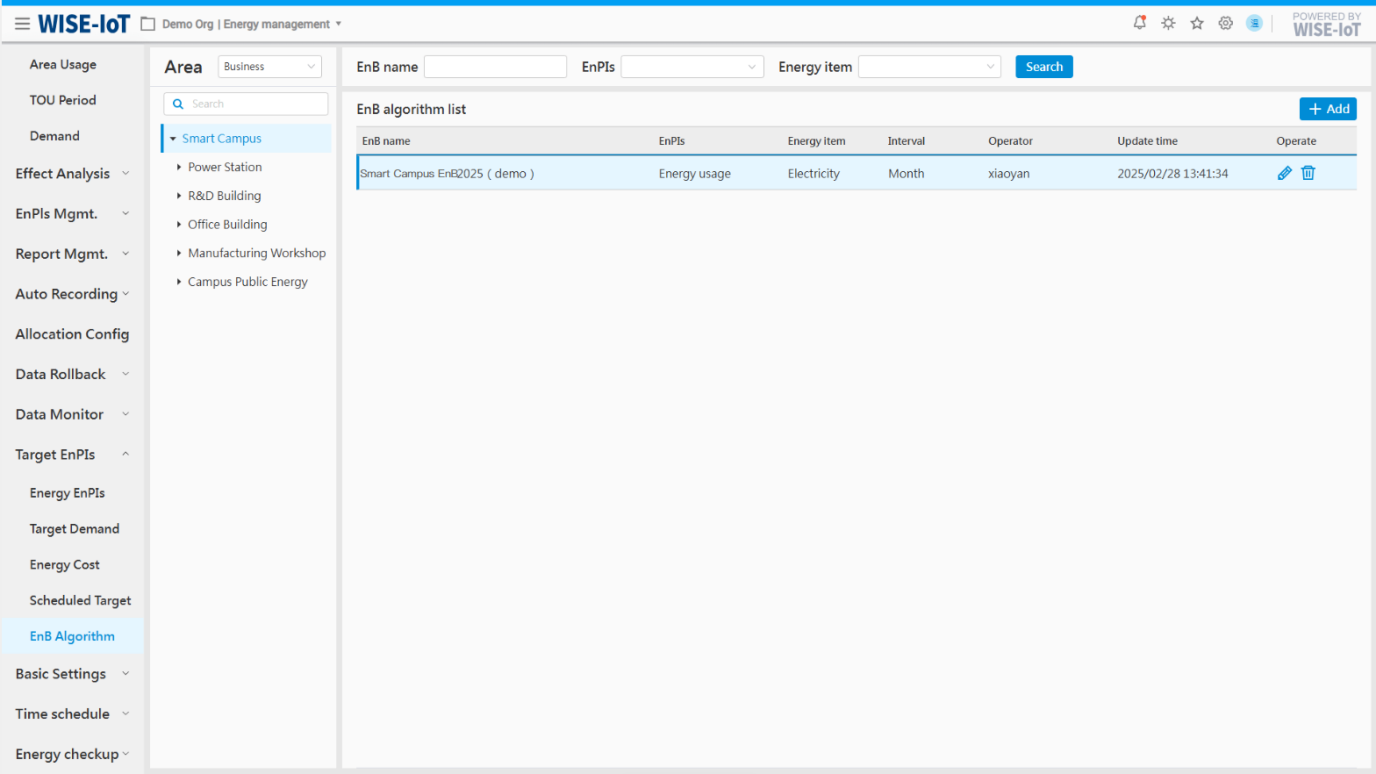Expand the Power Station tree node

tap(179, 167)
